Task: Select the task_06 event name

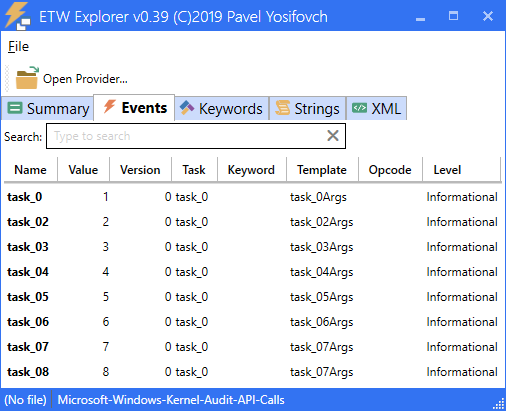Action: tap(28, 322)
